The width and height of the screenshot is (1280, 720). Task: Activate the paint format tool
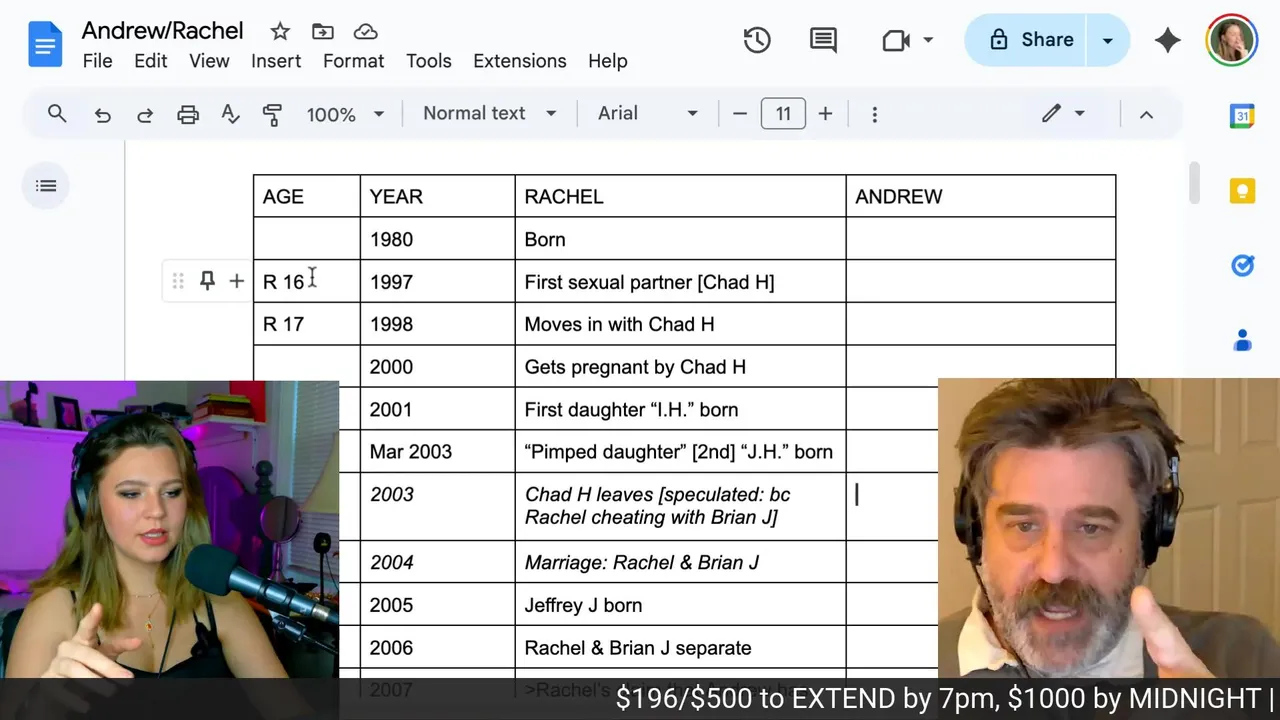point(272,114)
